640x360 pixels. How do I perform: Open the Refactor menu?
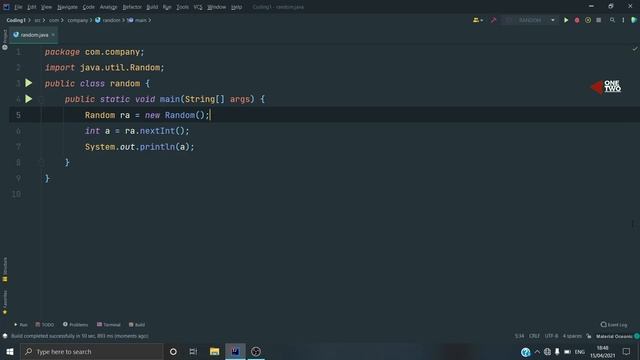click(132, 7)
